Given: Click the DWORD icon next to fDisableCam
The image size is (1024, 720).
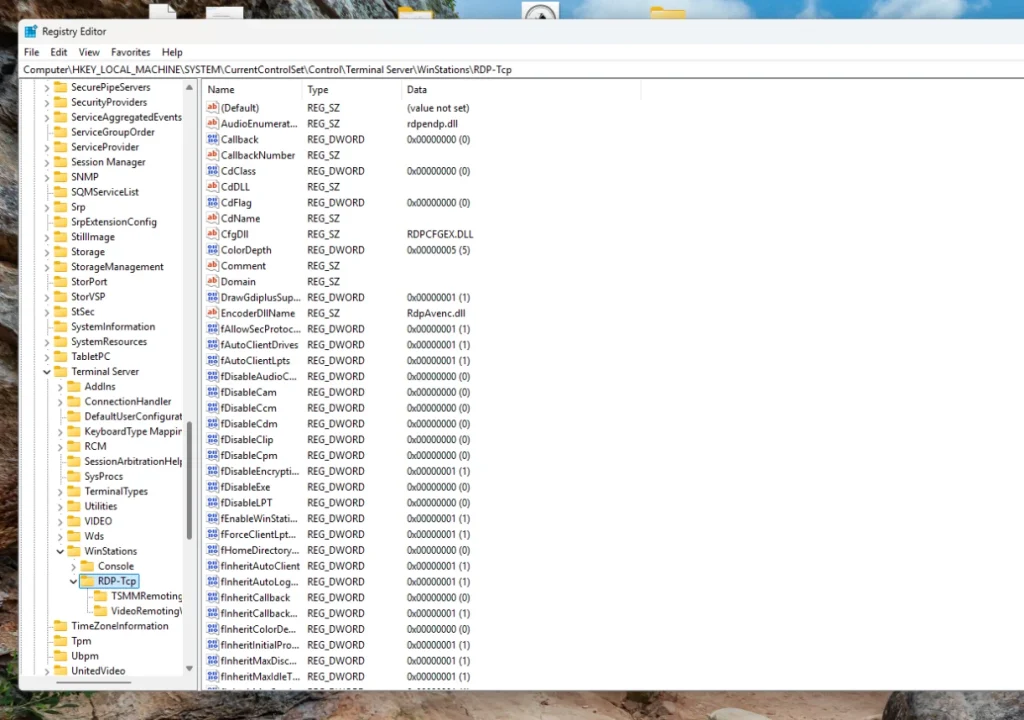Looking at the screenshot, I should (x=212, y=392).
